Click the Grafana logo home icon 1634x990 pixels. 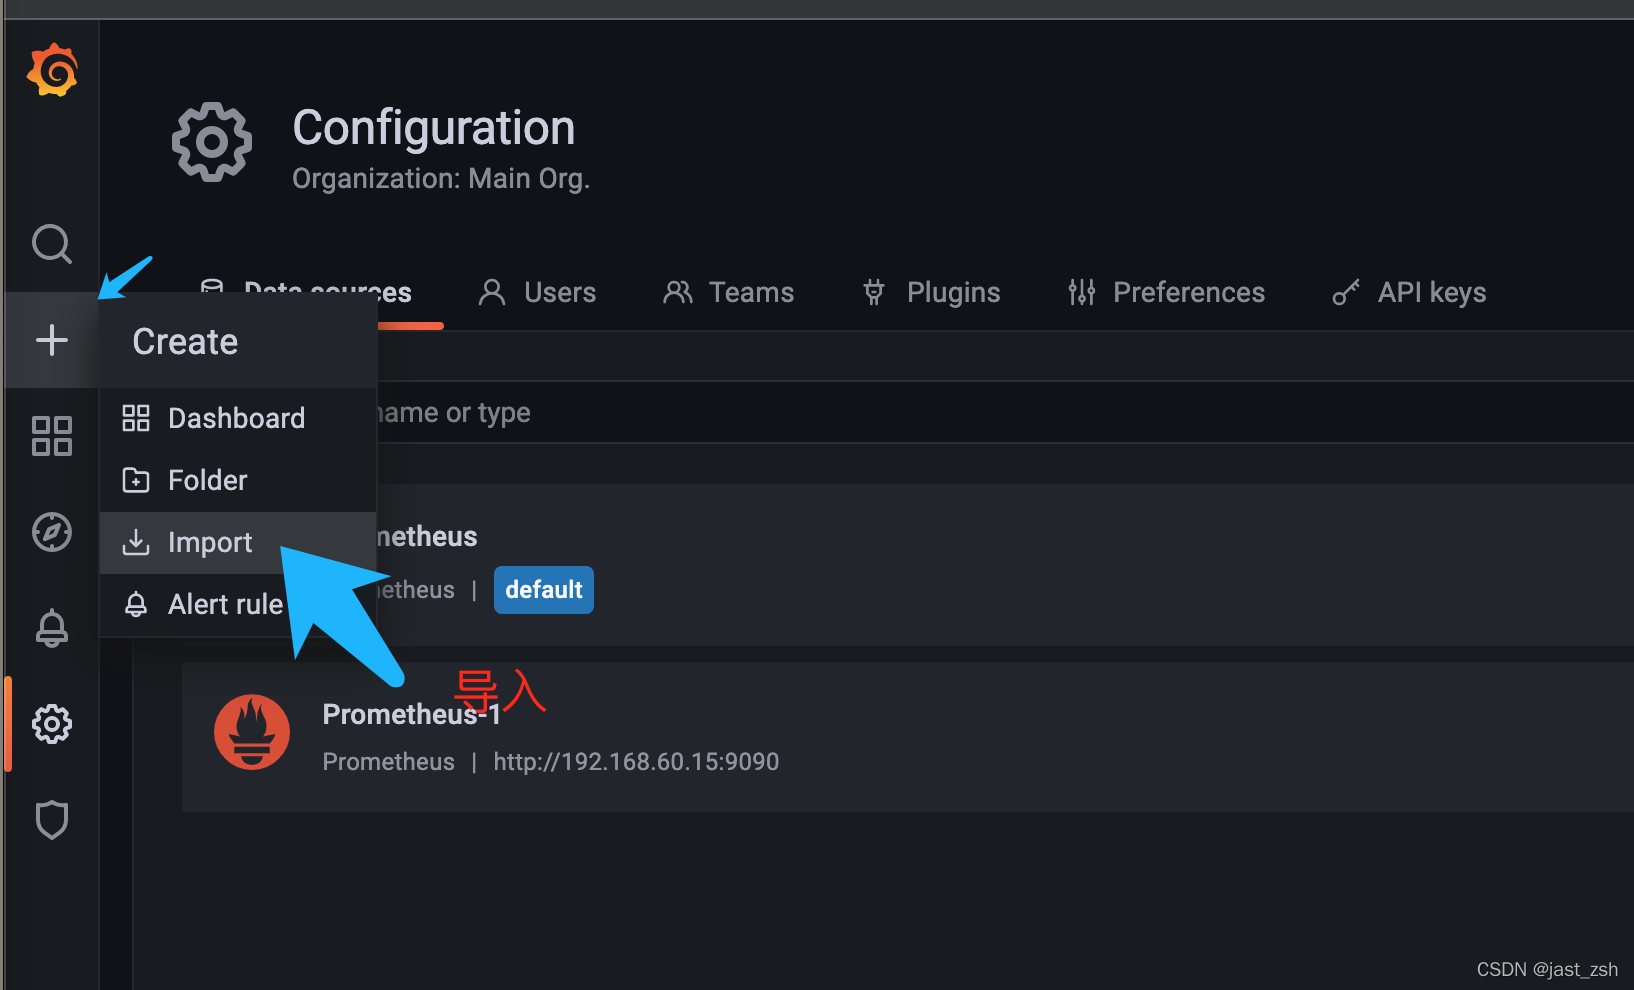(x=52, y=70)
